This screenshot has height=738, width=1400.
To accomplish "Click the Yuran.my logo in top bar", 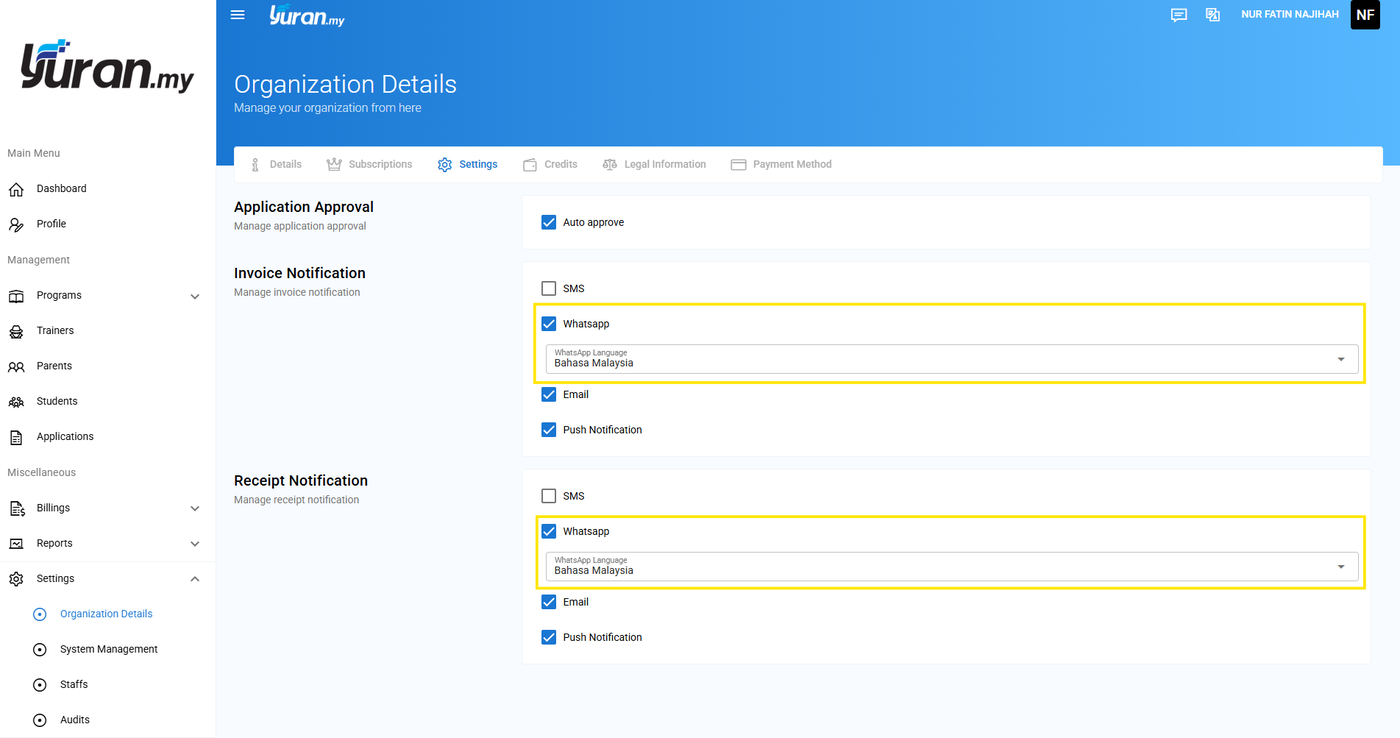I will [307, 15].
